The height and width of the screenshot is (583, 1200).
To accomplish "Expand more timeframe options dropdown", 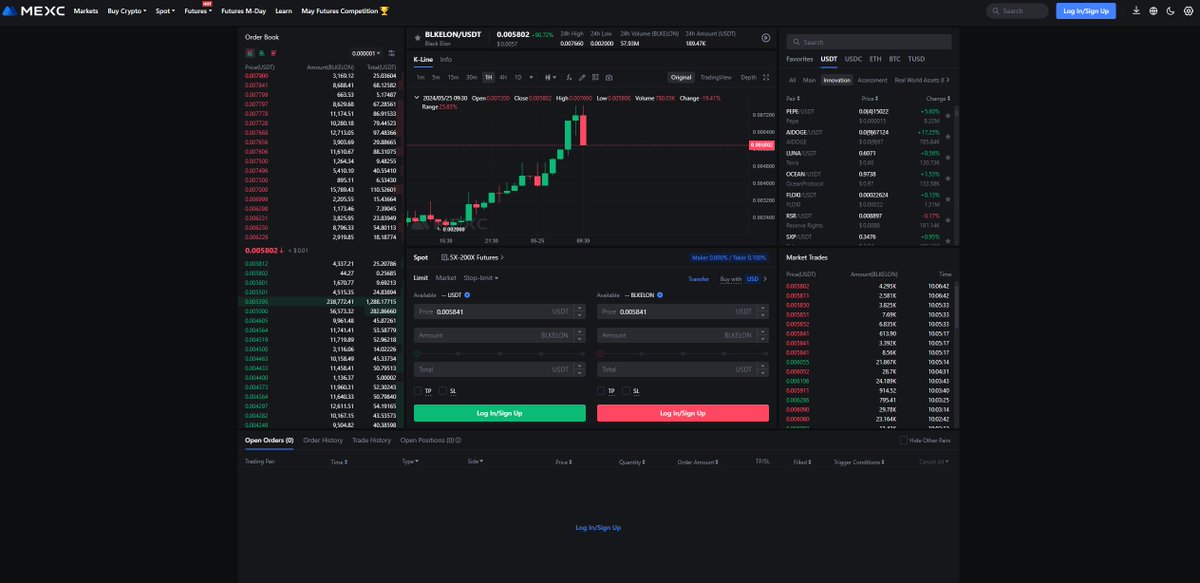I will (532, 77).
